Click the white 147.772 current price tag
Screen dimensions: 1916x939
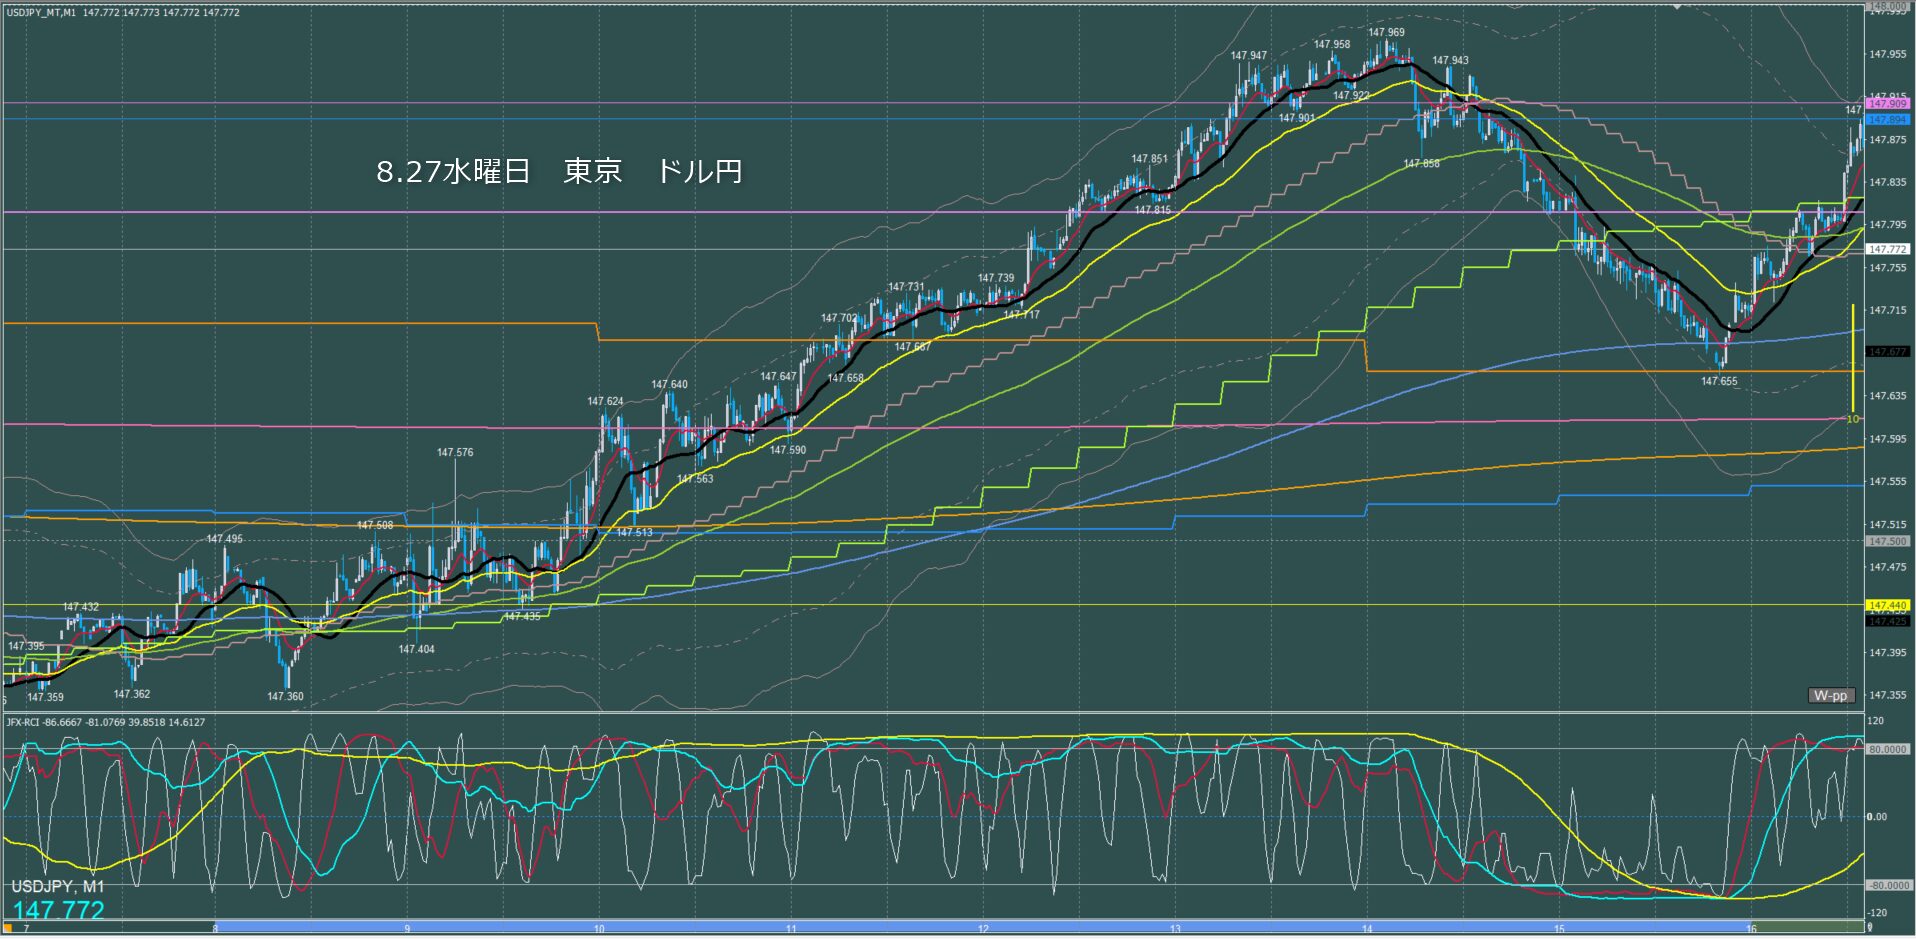click(x=1887, y=249)
